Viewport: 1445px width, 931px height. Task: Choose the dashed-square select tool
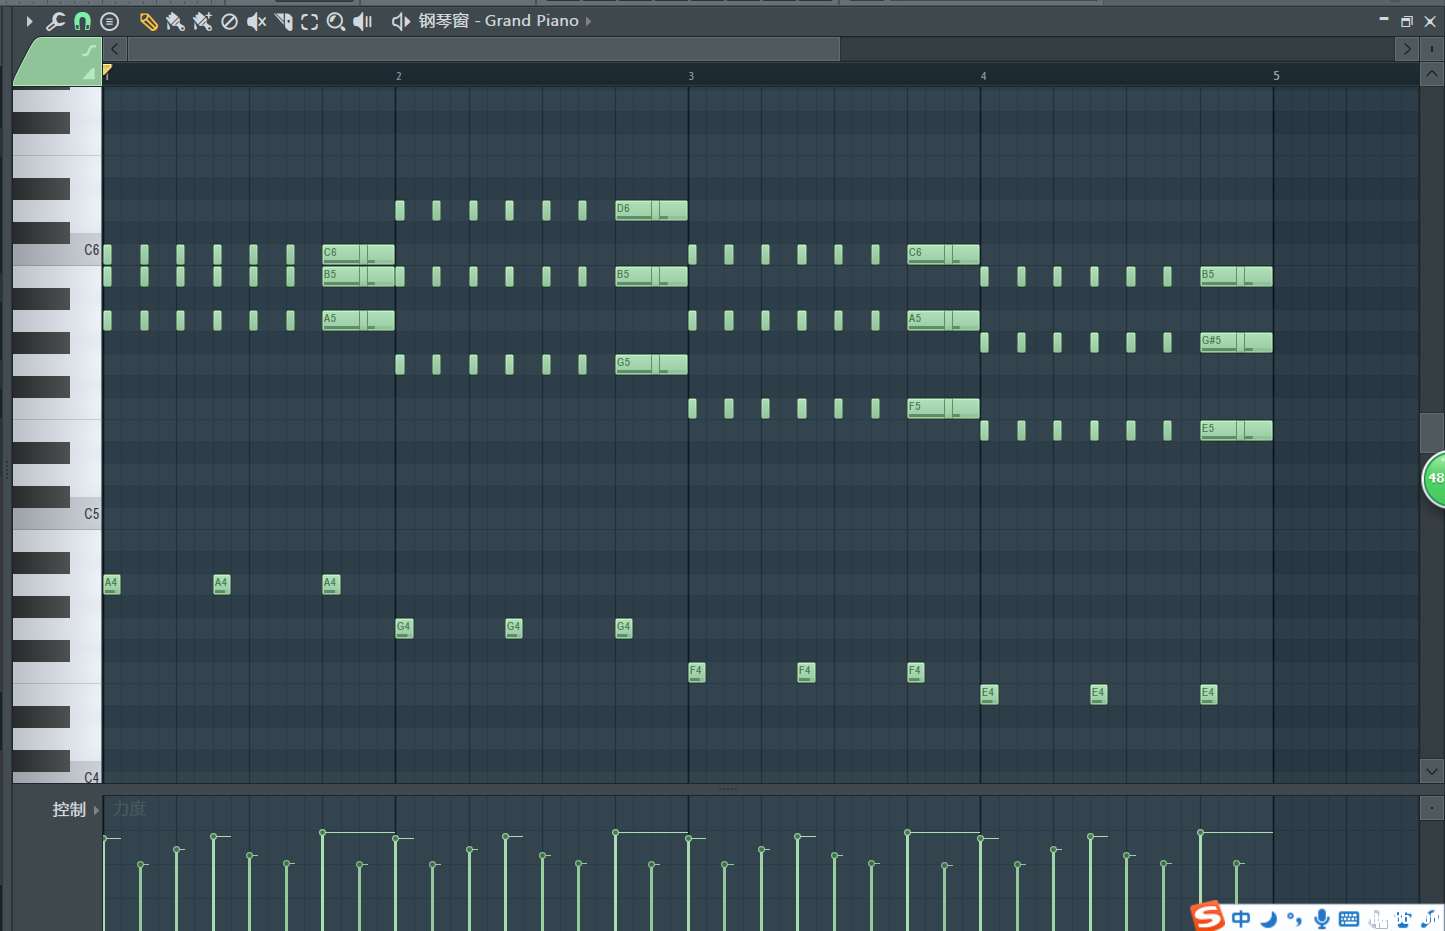tap(310, 21)
